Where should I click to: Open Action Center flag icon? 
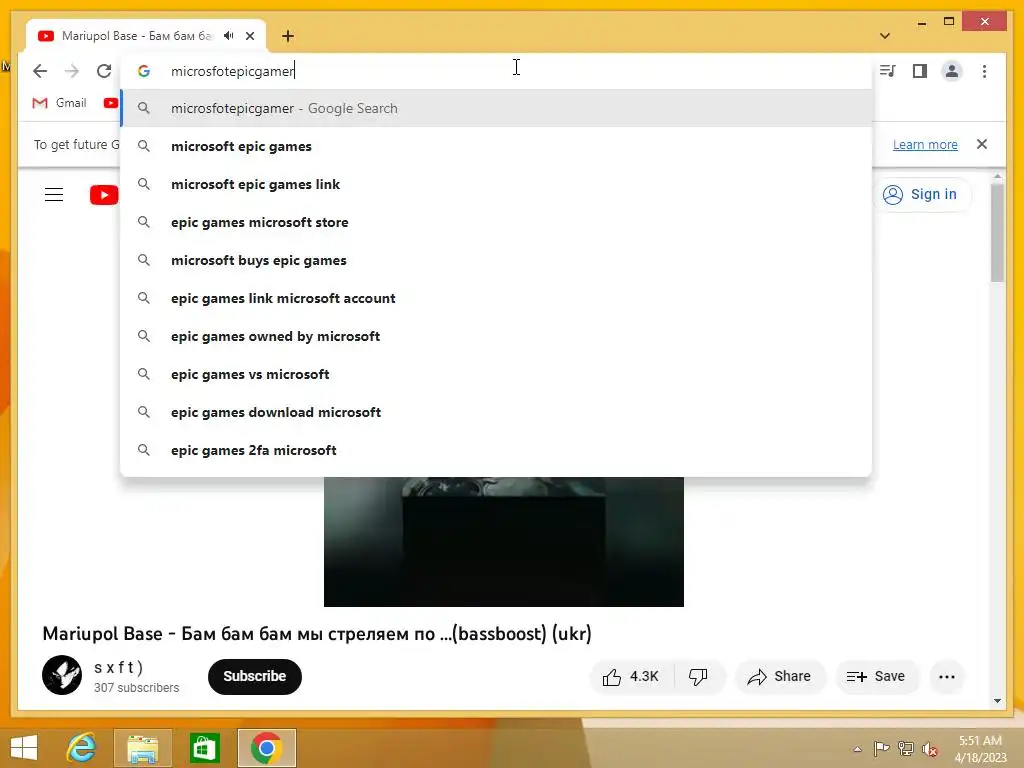pyautogui.click(x=881, y=749)
